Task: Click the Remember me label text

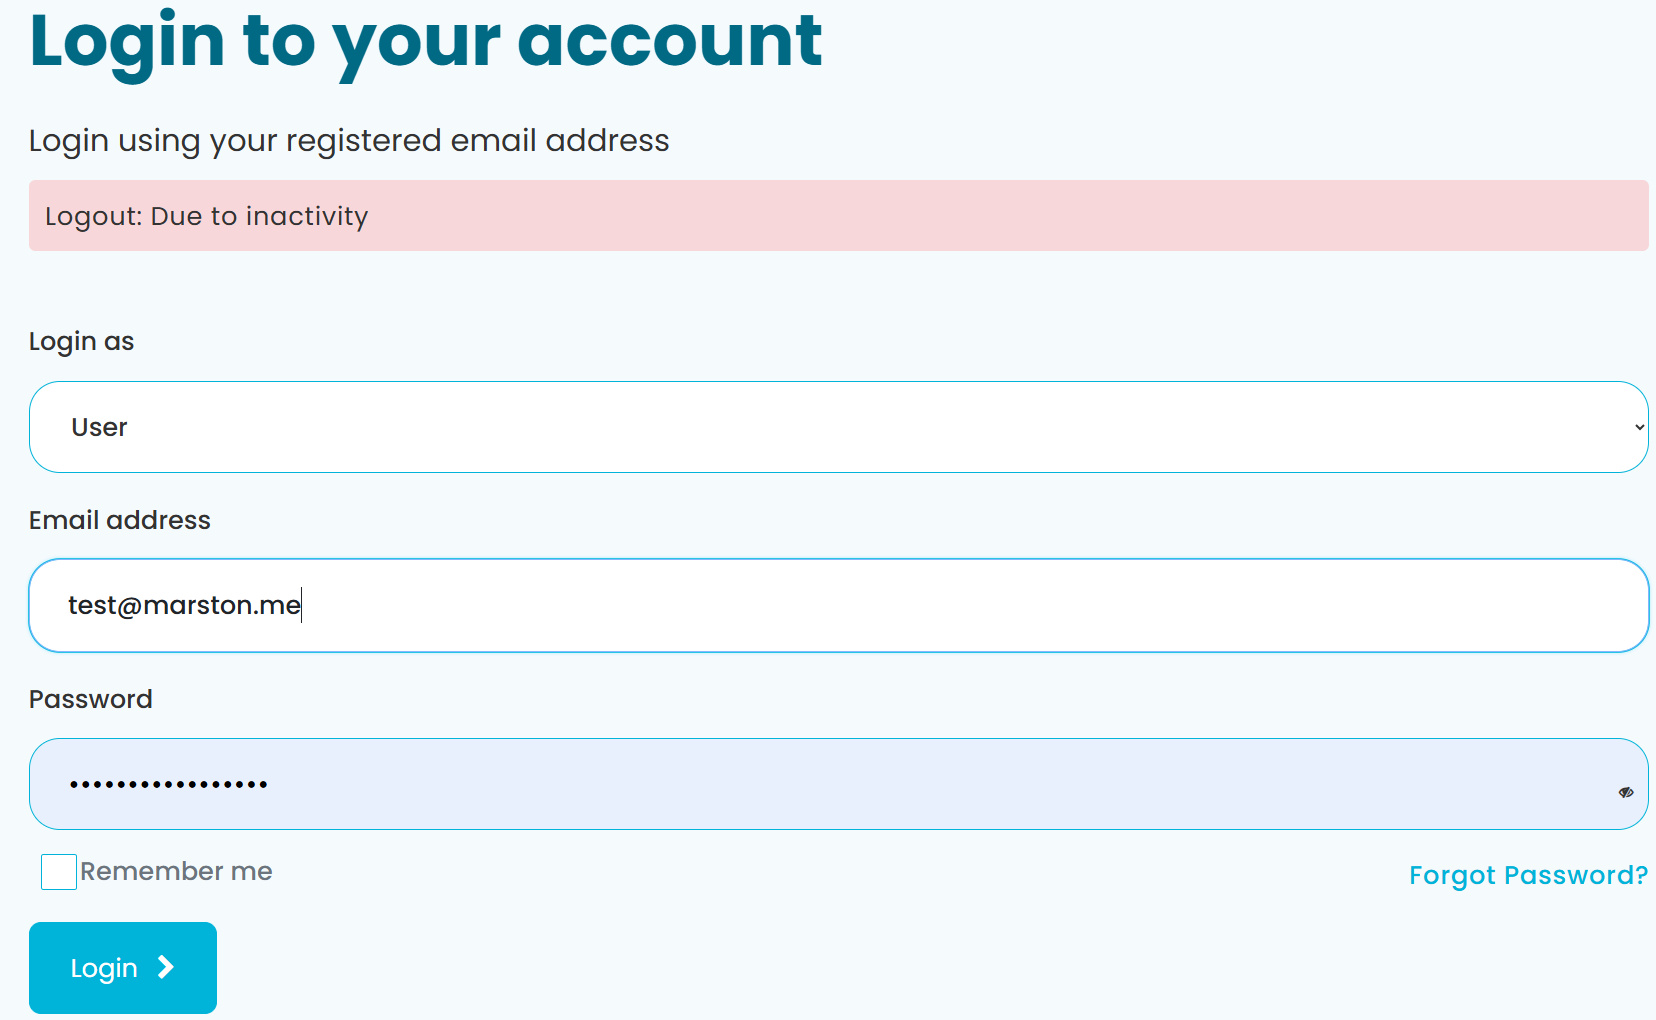Action: click(x=176, y=871)
